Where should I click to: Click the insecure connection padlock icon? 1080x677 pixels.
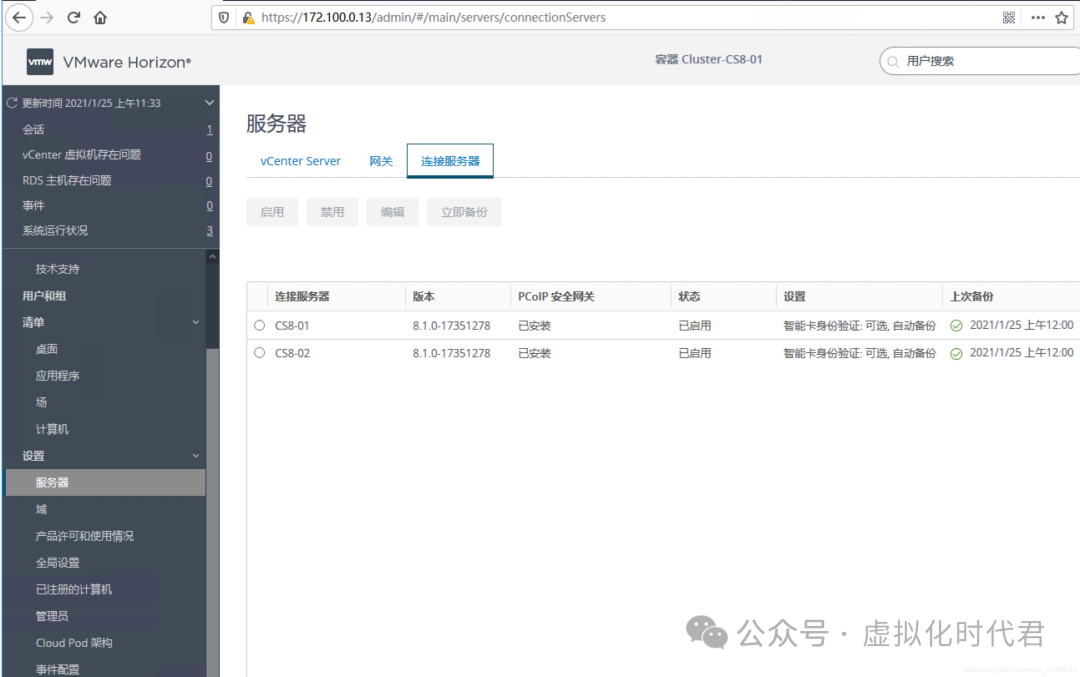[x=248, y=18]
